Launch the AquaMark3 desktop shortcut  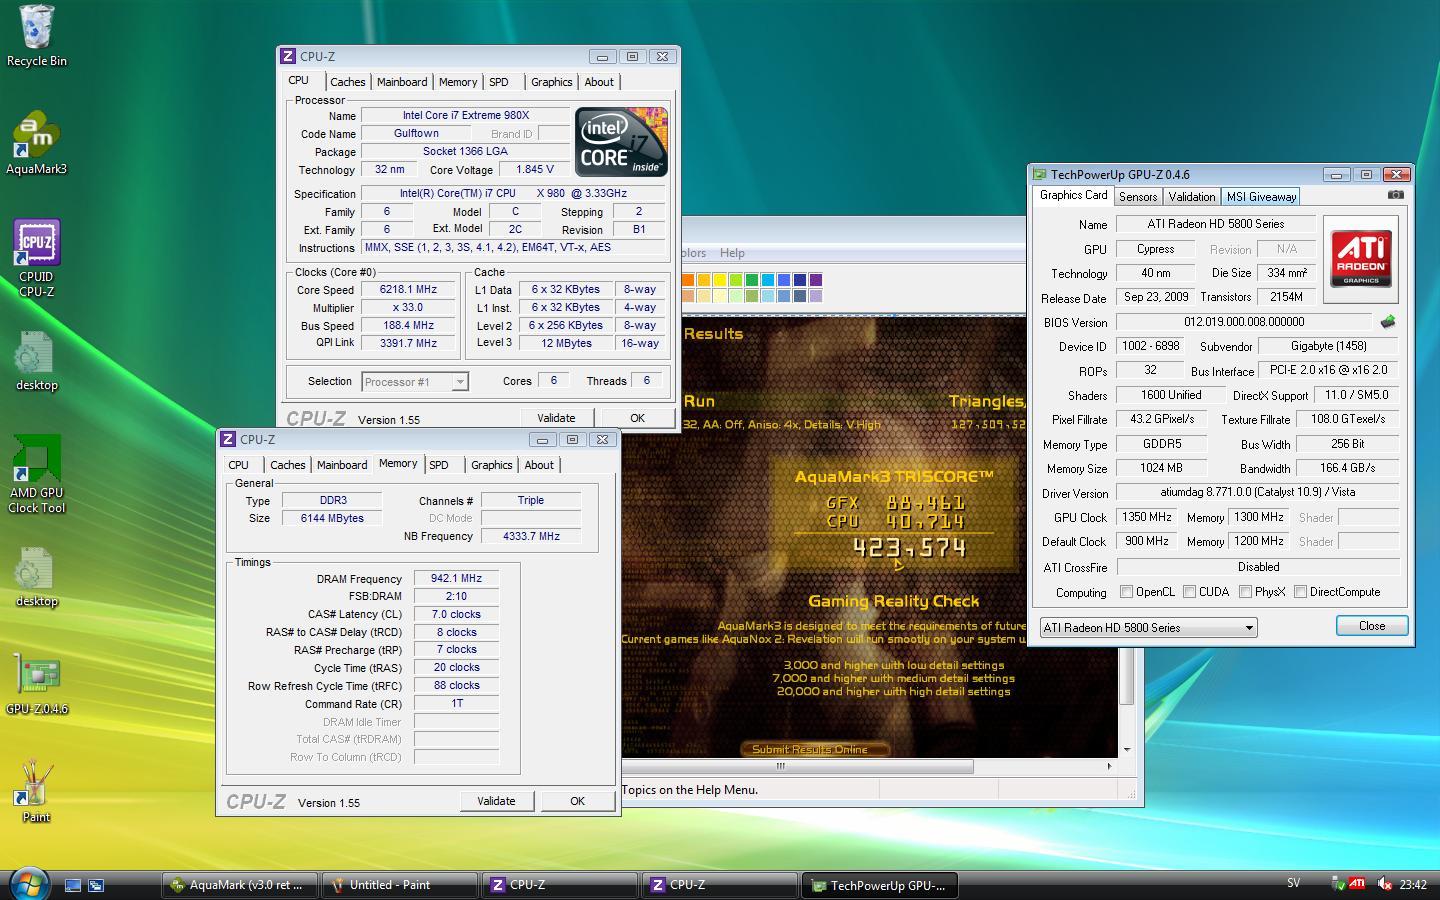[x=36, y=143]
